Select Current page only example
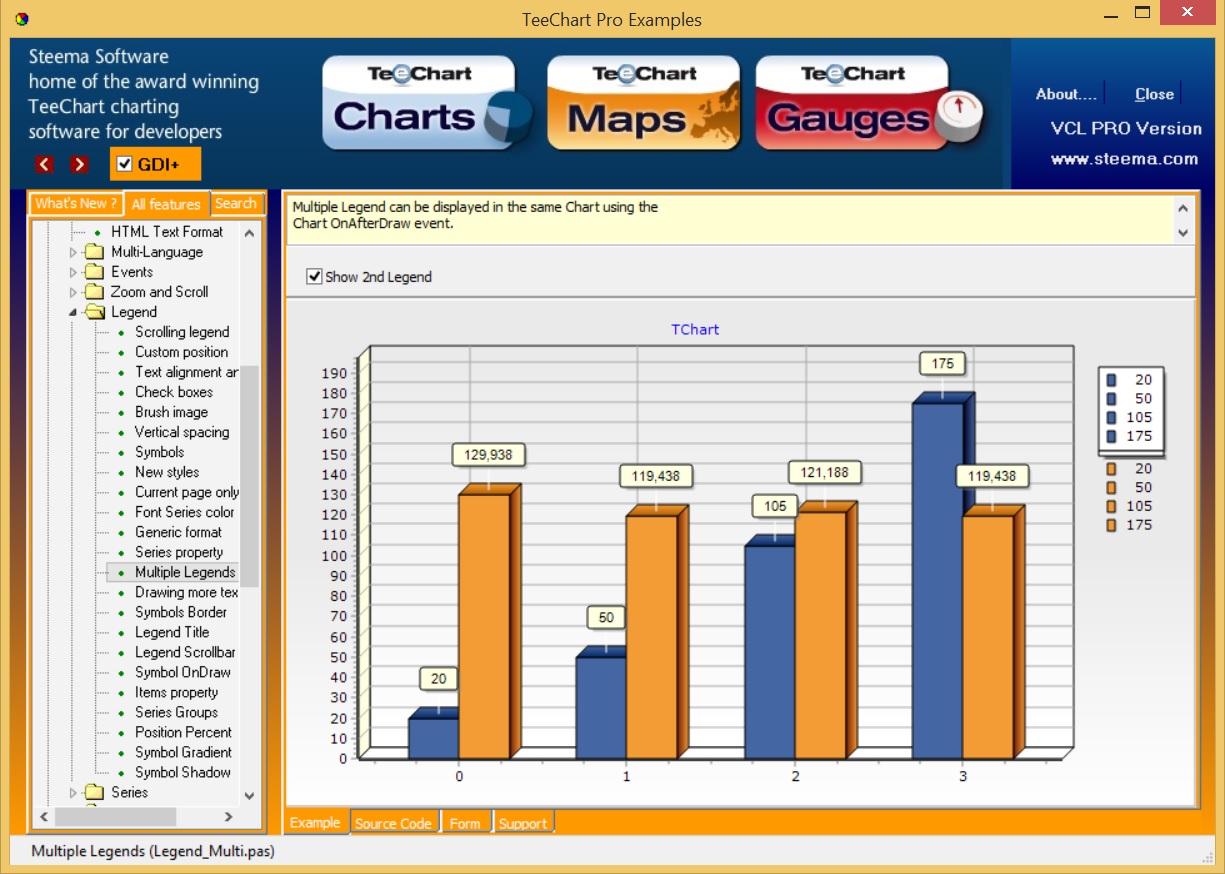The image size is (1225, 874). [x=187, y=492]
